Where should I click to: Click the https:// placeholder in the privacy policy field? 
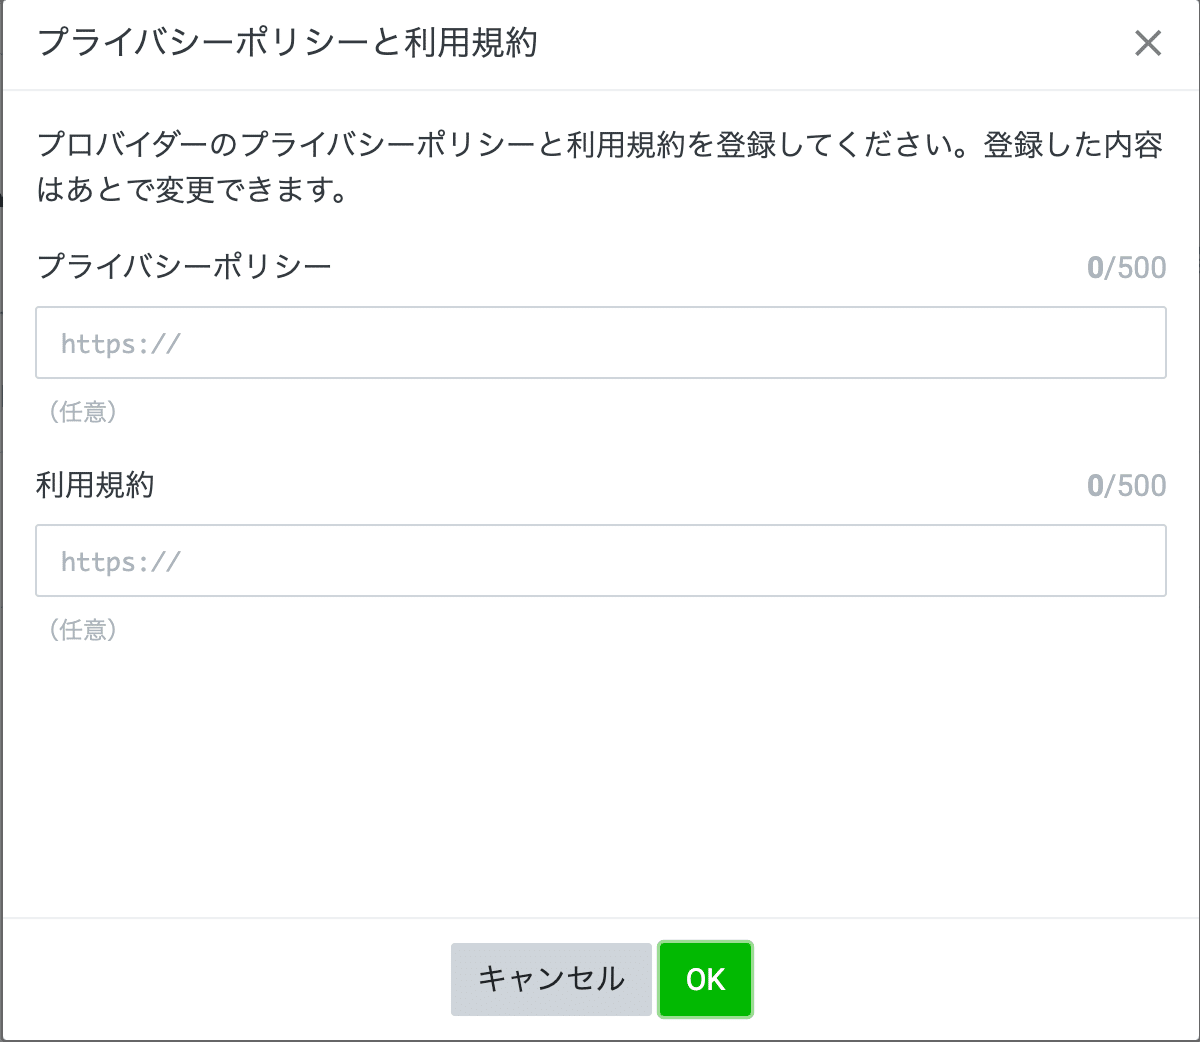point(120,342)
